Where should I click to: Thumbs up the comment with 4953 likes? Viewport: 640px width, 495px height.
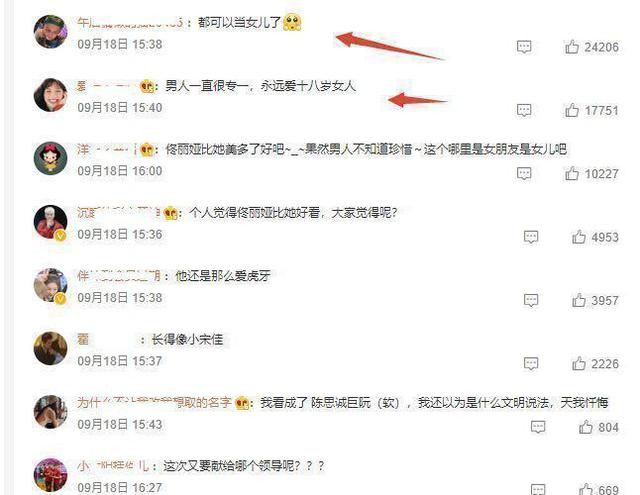pos(579,237)
